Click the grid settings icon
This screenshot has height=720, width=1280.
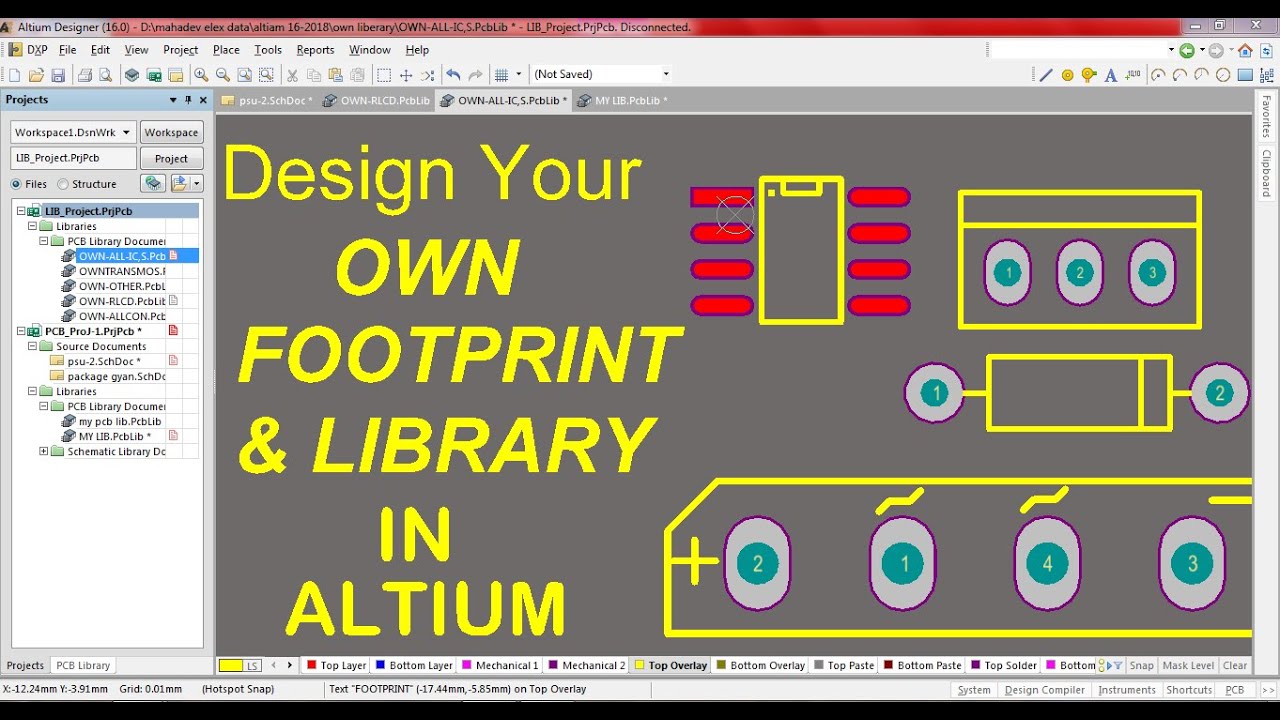pyautogui.click(x=502, y=75)
